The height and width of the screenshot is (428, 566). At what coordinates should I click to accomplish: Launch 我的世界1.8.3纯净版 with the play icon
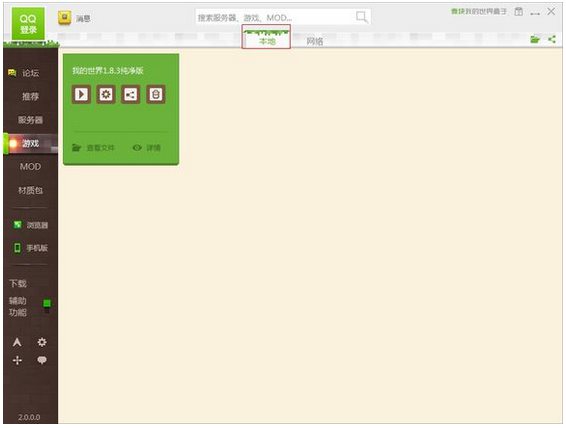pyautogui.click(x=81, y=95)
